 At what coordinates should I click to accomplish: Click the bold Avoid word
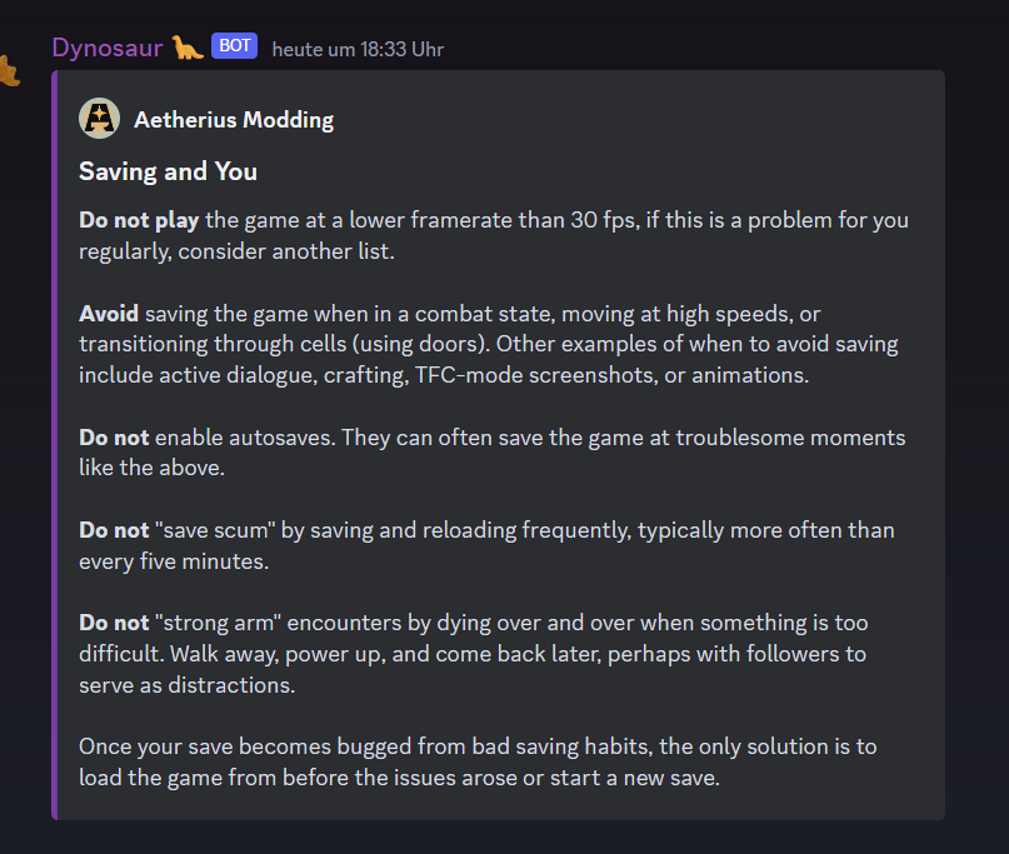tap(109, 313)
